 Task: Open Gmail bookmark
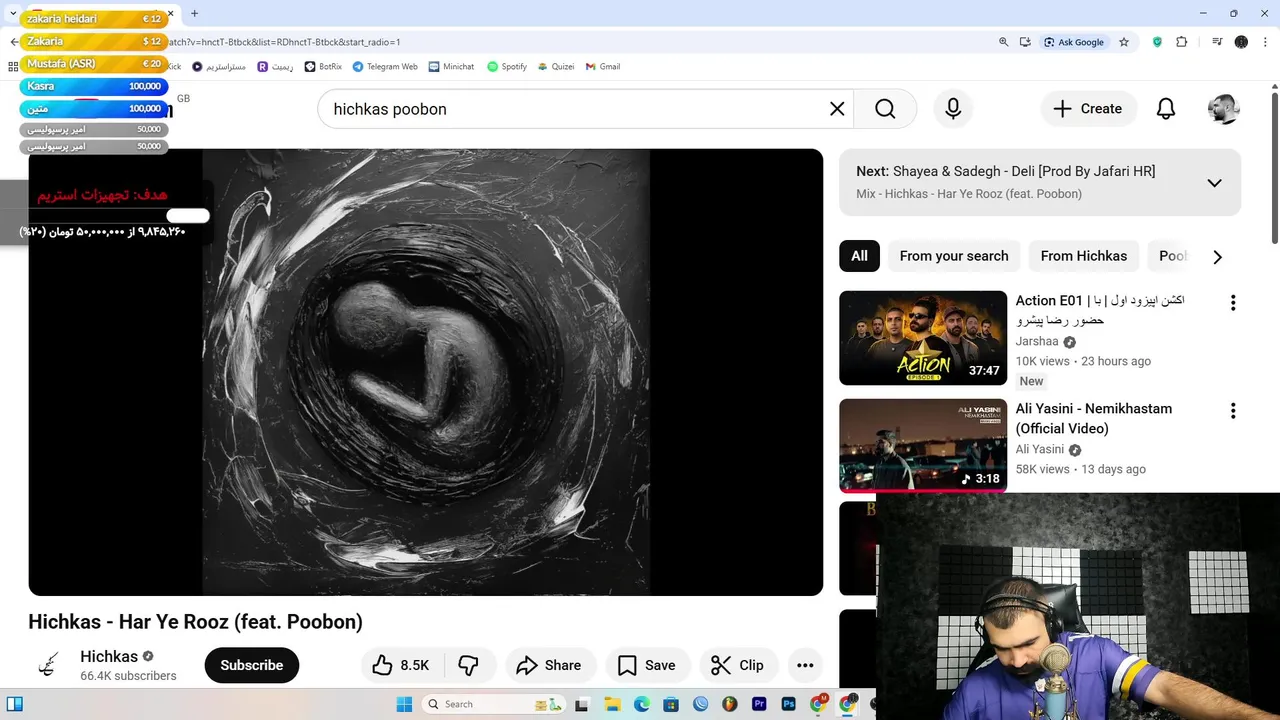pyautogui.click(x=603, y=66)
